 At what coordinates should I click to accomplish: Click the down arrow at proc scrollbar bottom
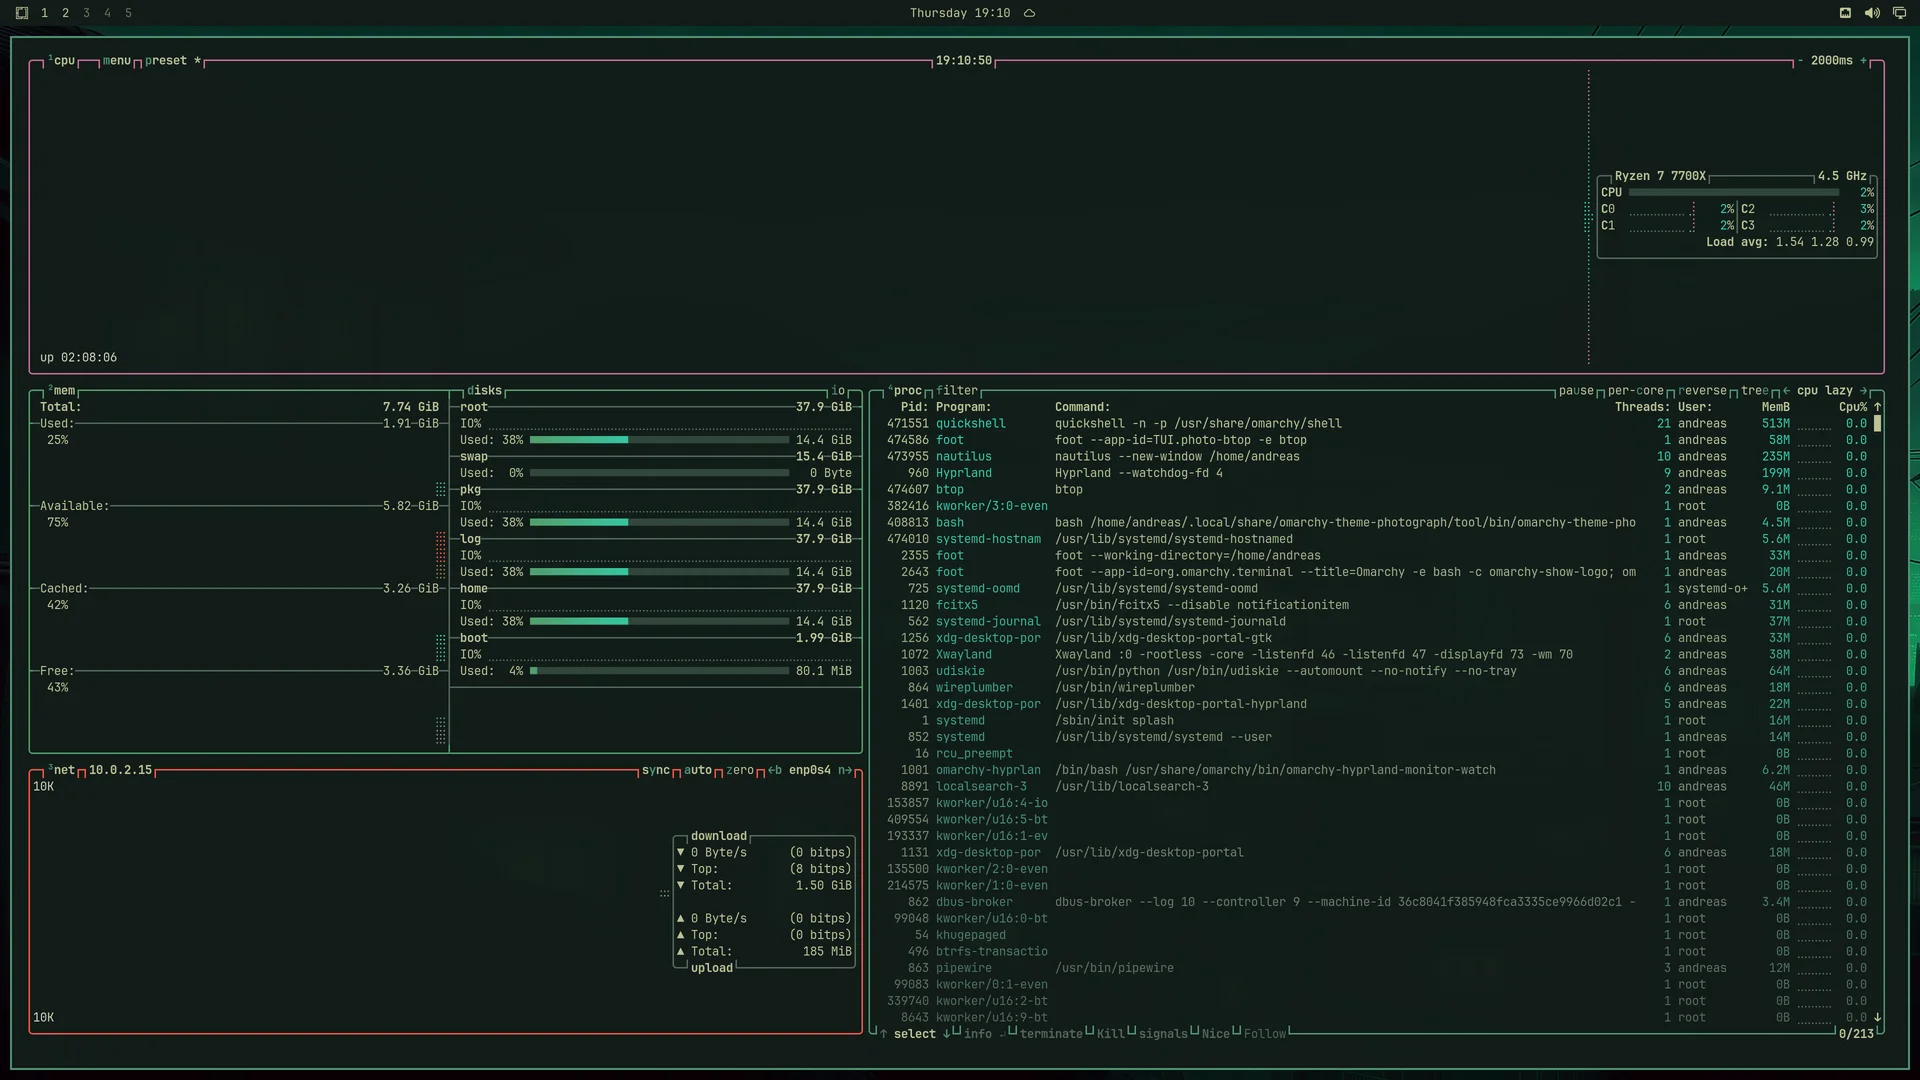(x=1877, y=1017)
